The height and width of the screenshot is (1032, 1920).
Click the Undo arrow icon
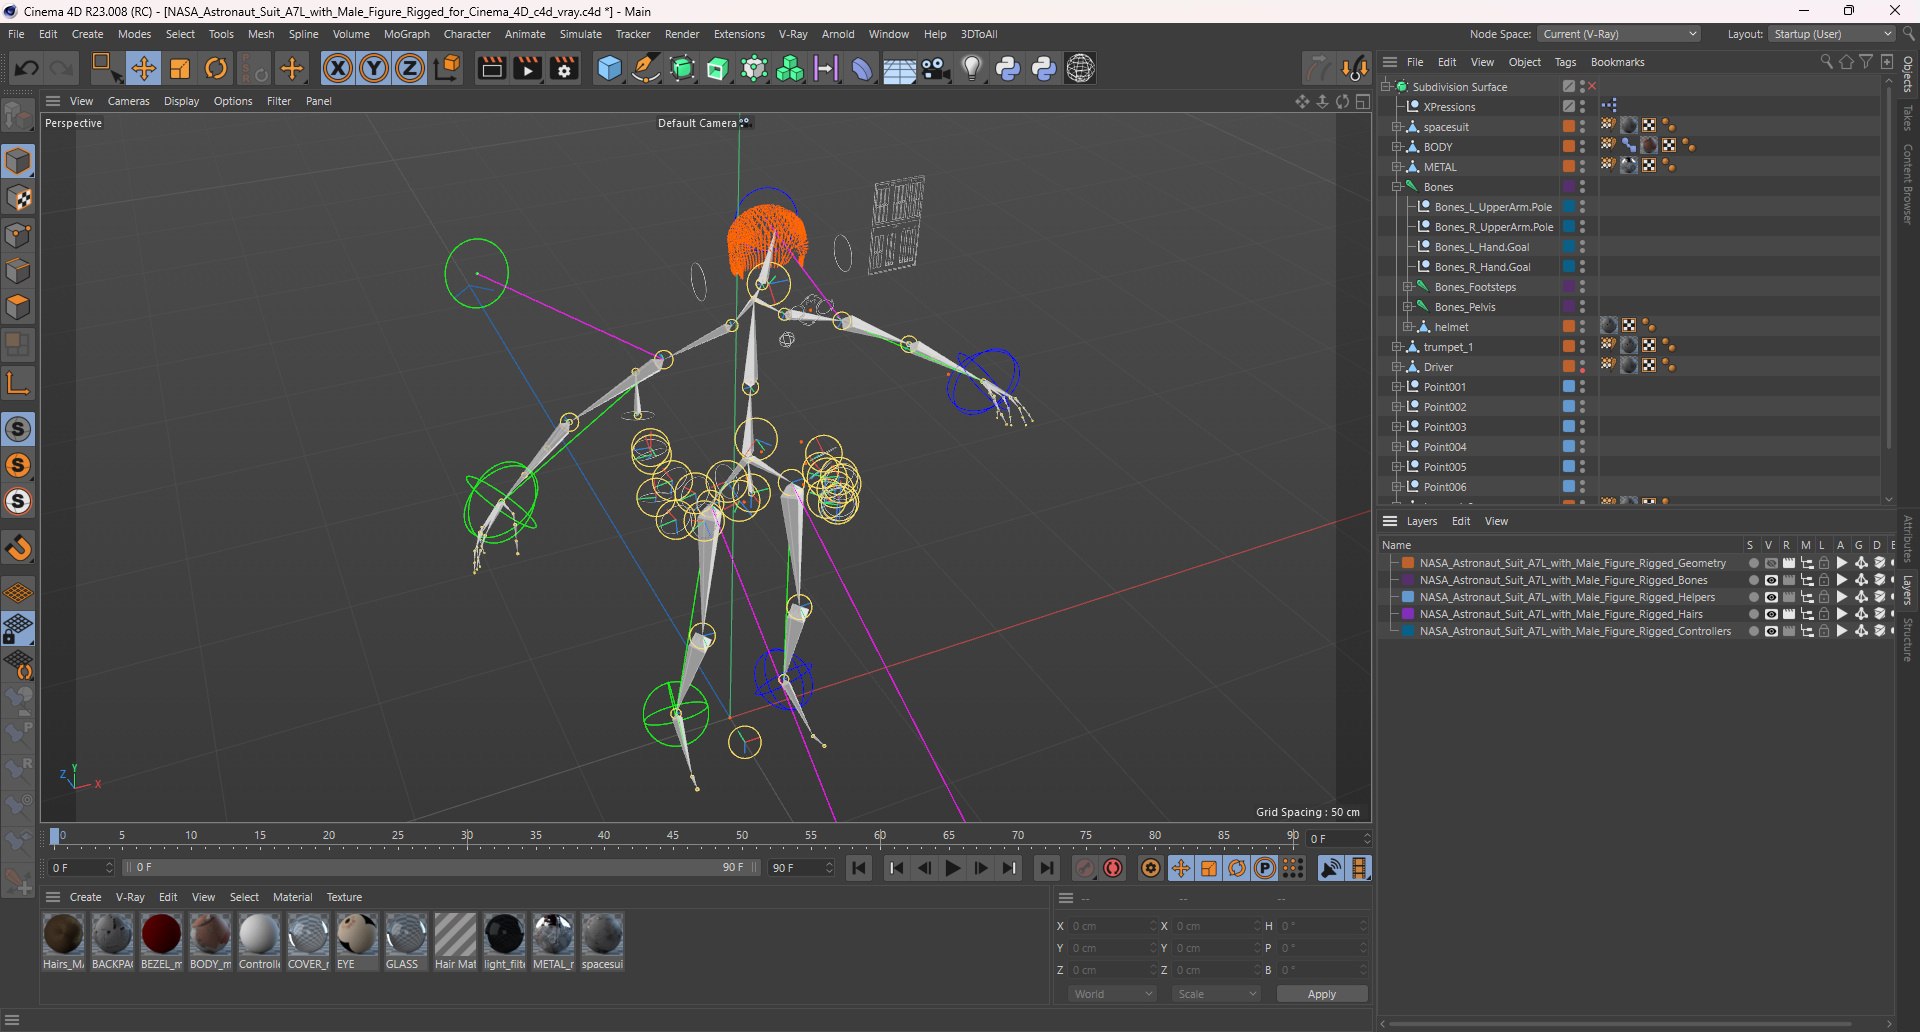tap(27, 68)
